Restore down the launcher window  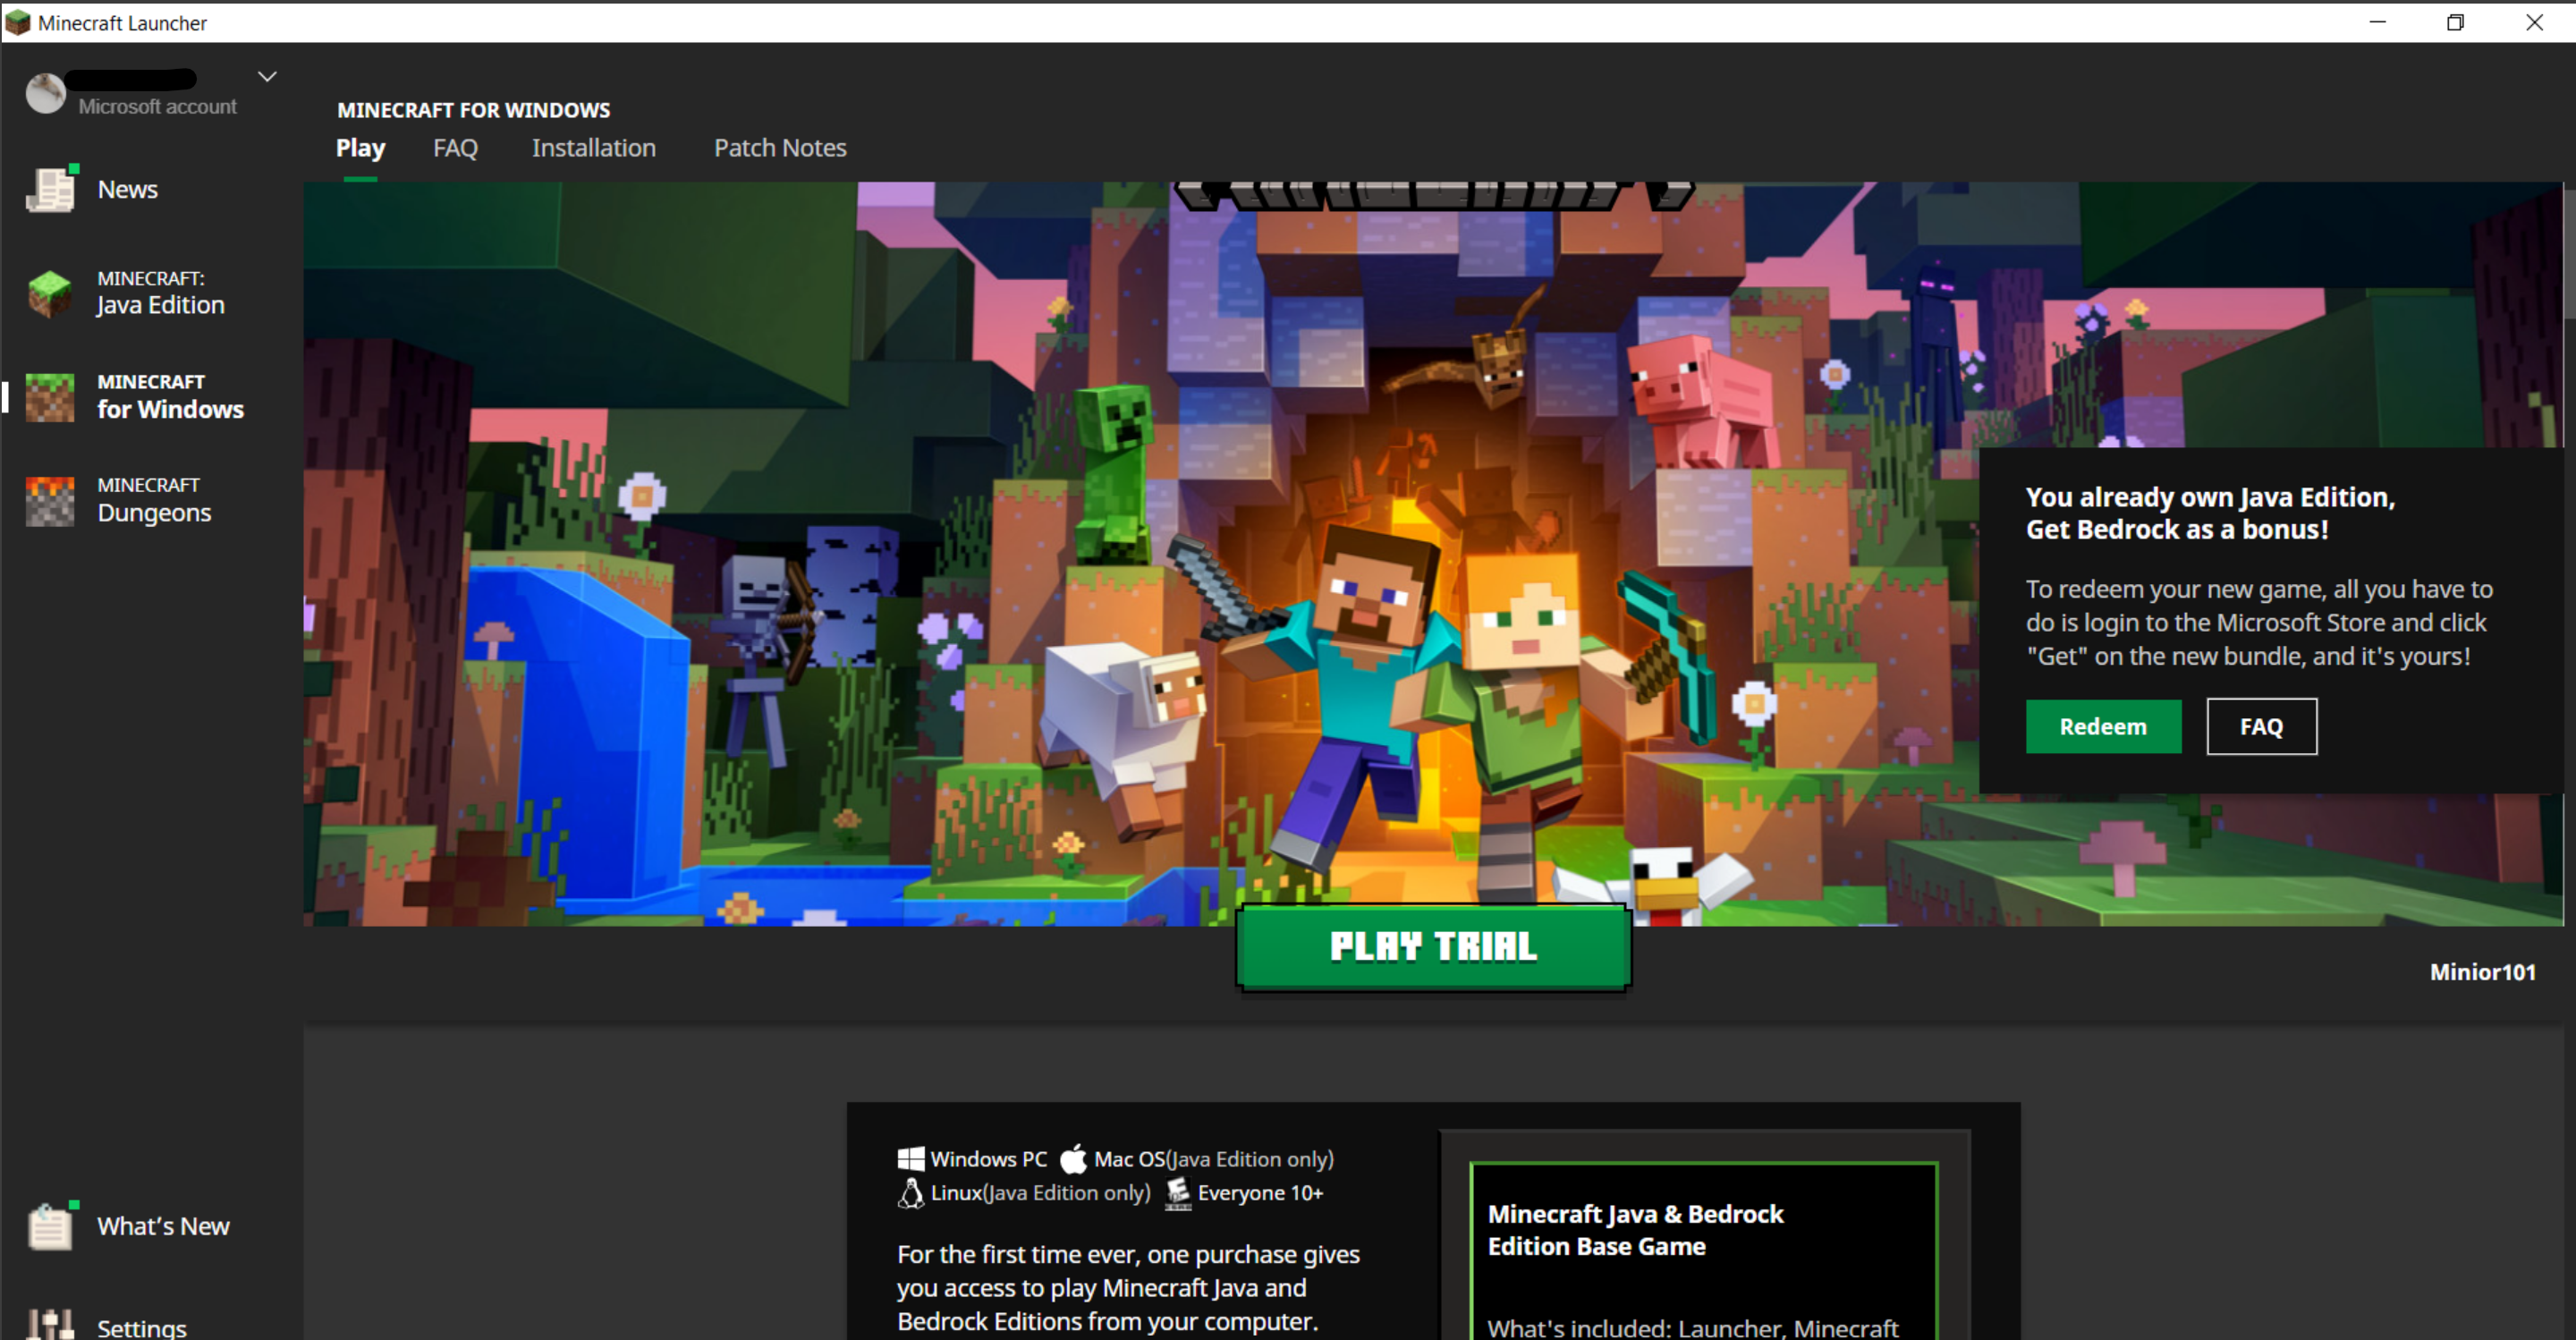coord(2455,22)
